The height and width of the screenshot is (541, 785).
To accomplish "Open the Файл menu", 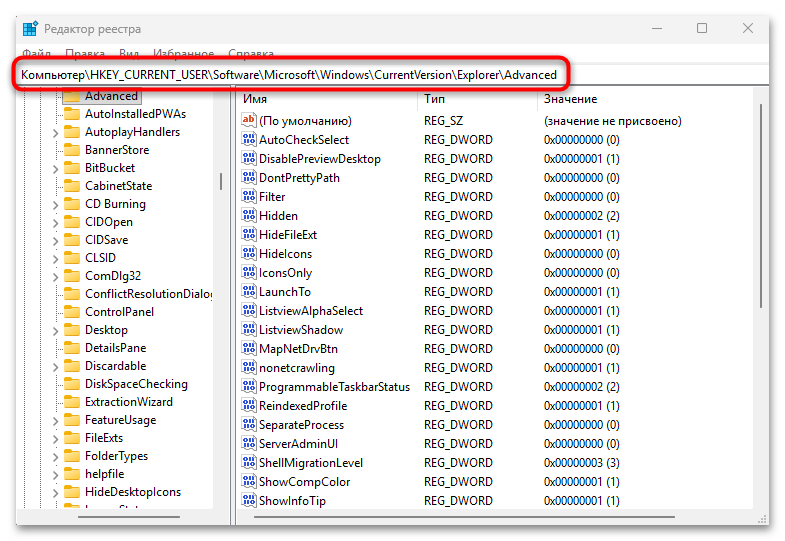I will (37, 53).
